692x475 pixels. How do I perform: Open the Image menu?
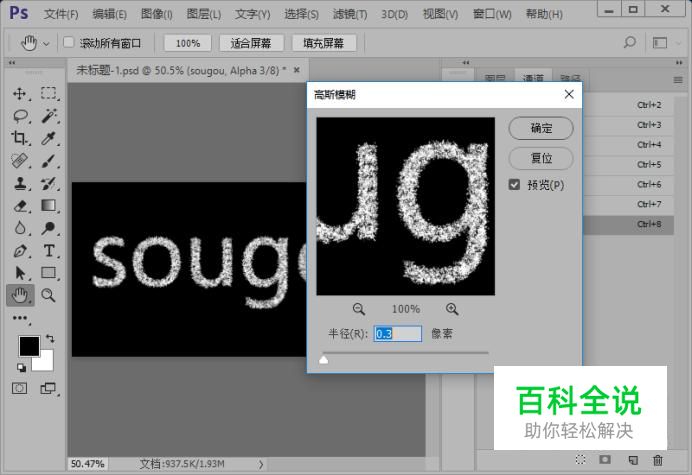click(157, 14)
